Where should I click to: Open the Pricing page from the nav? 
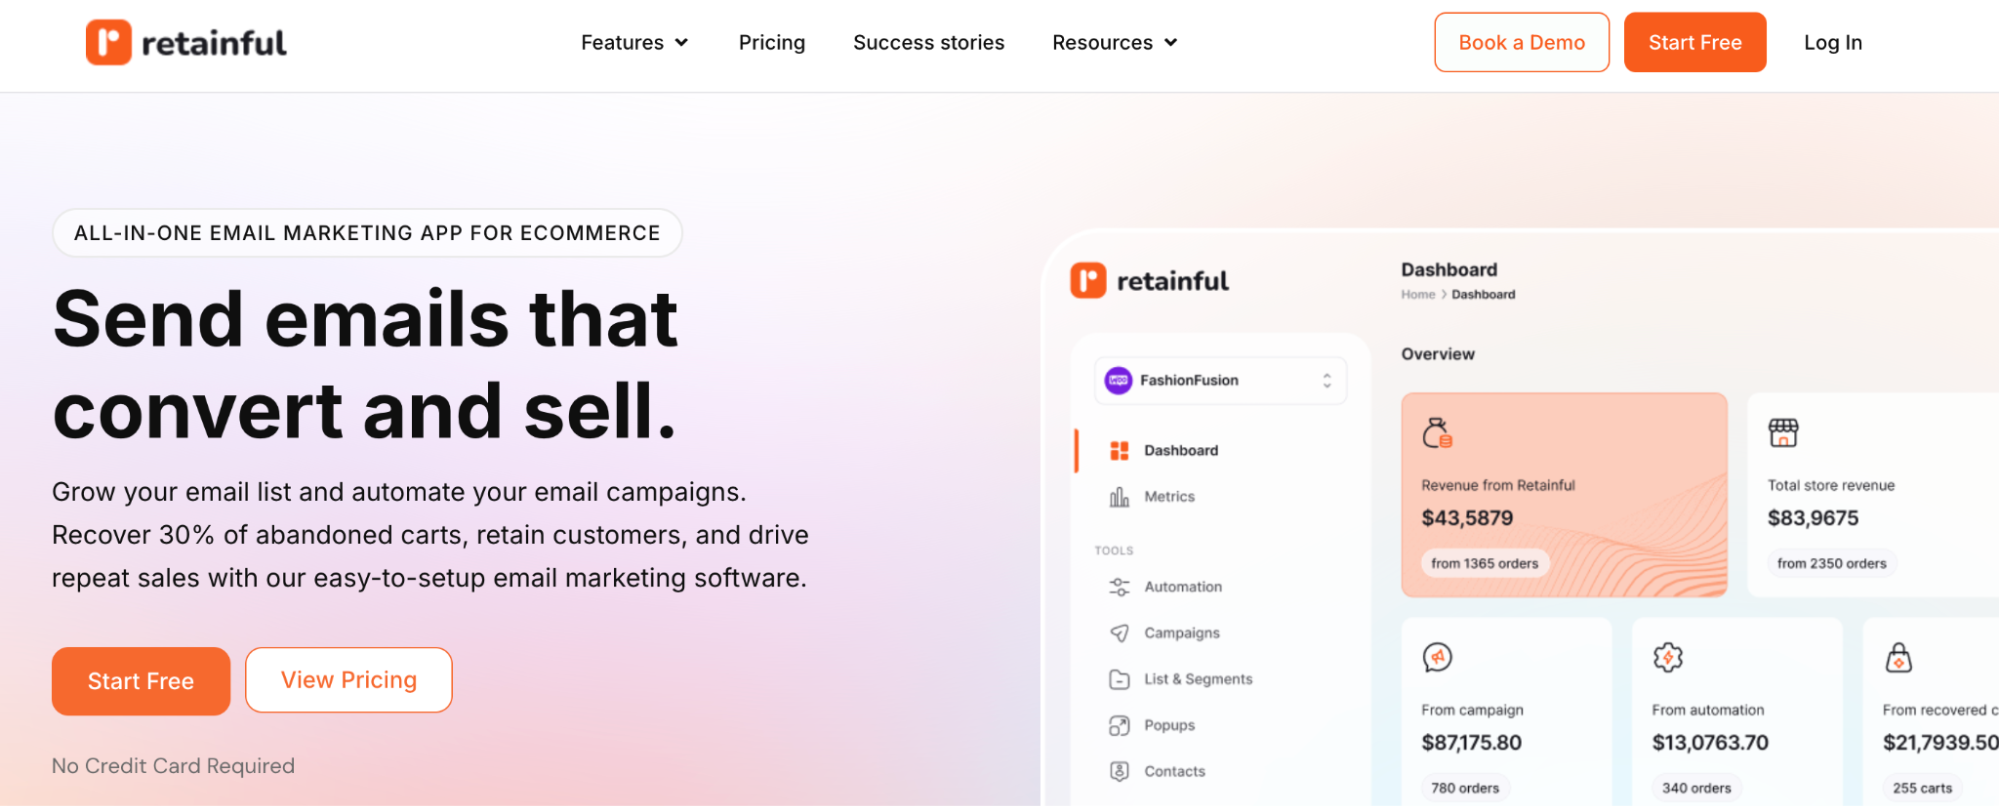point(772,43)
